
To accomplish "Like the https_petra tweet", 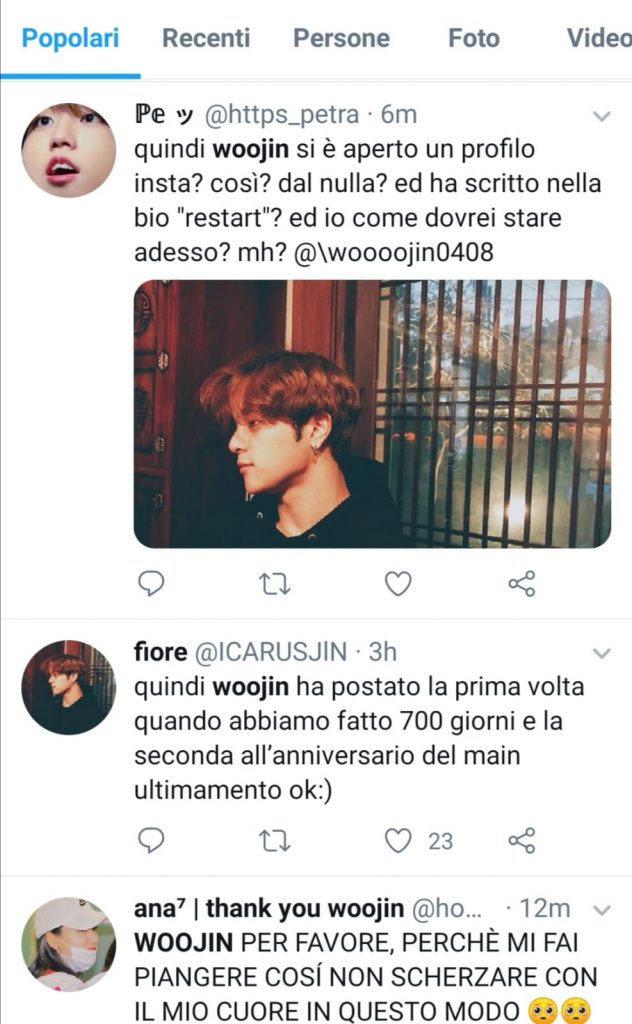I will 398,583.
